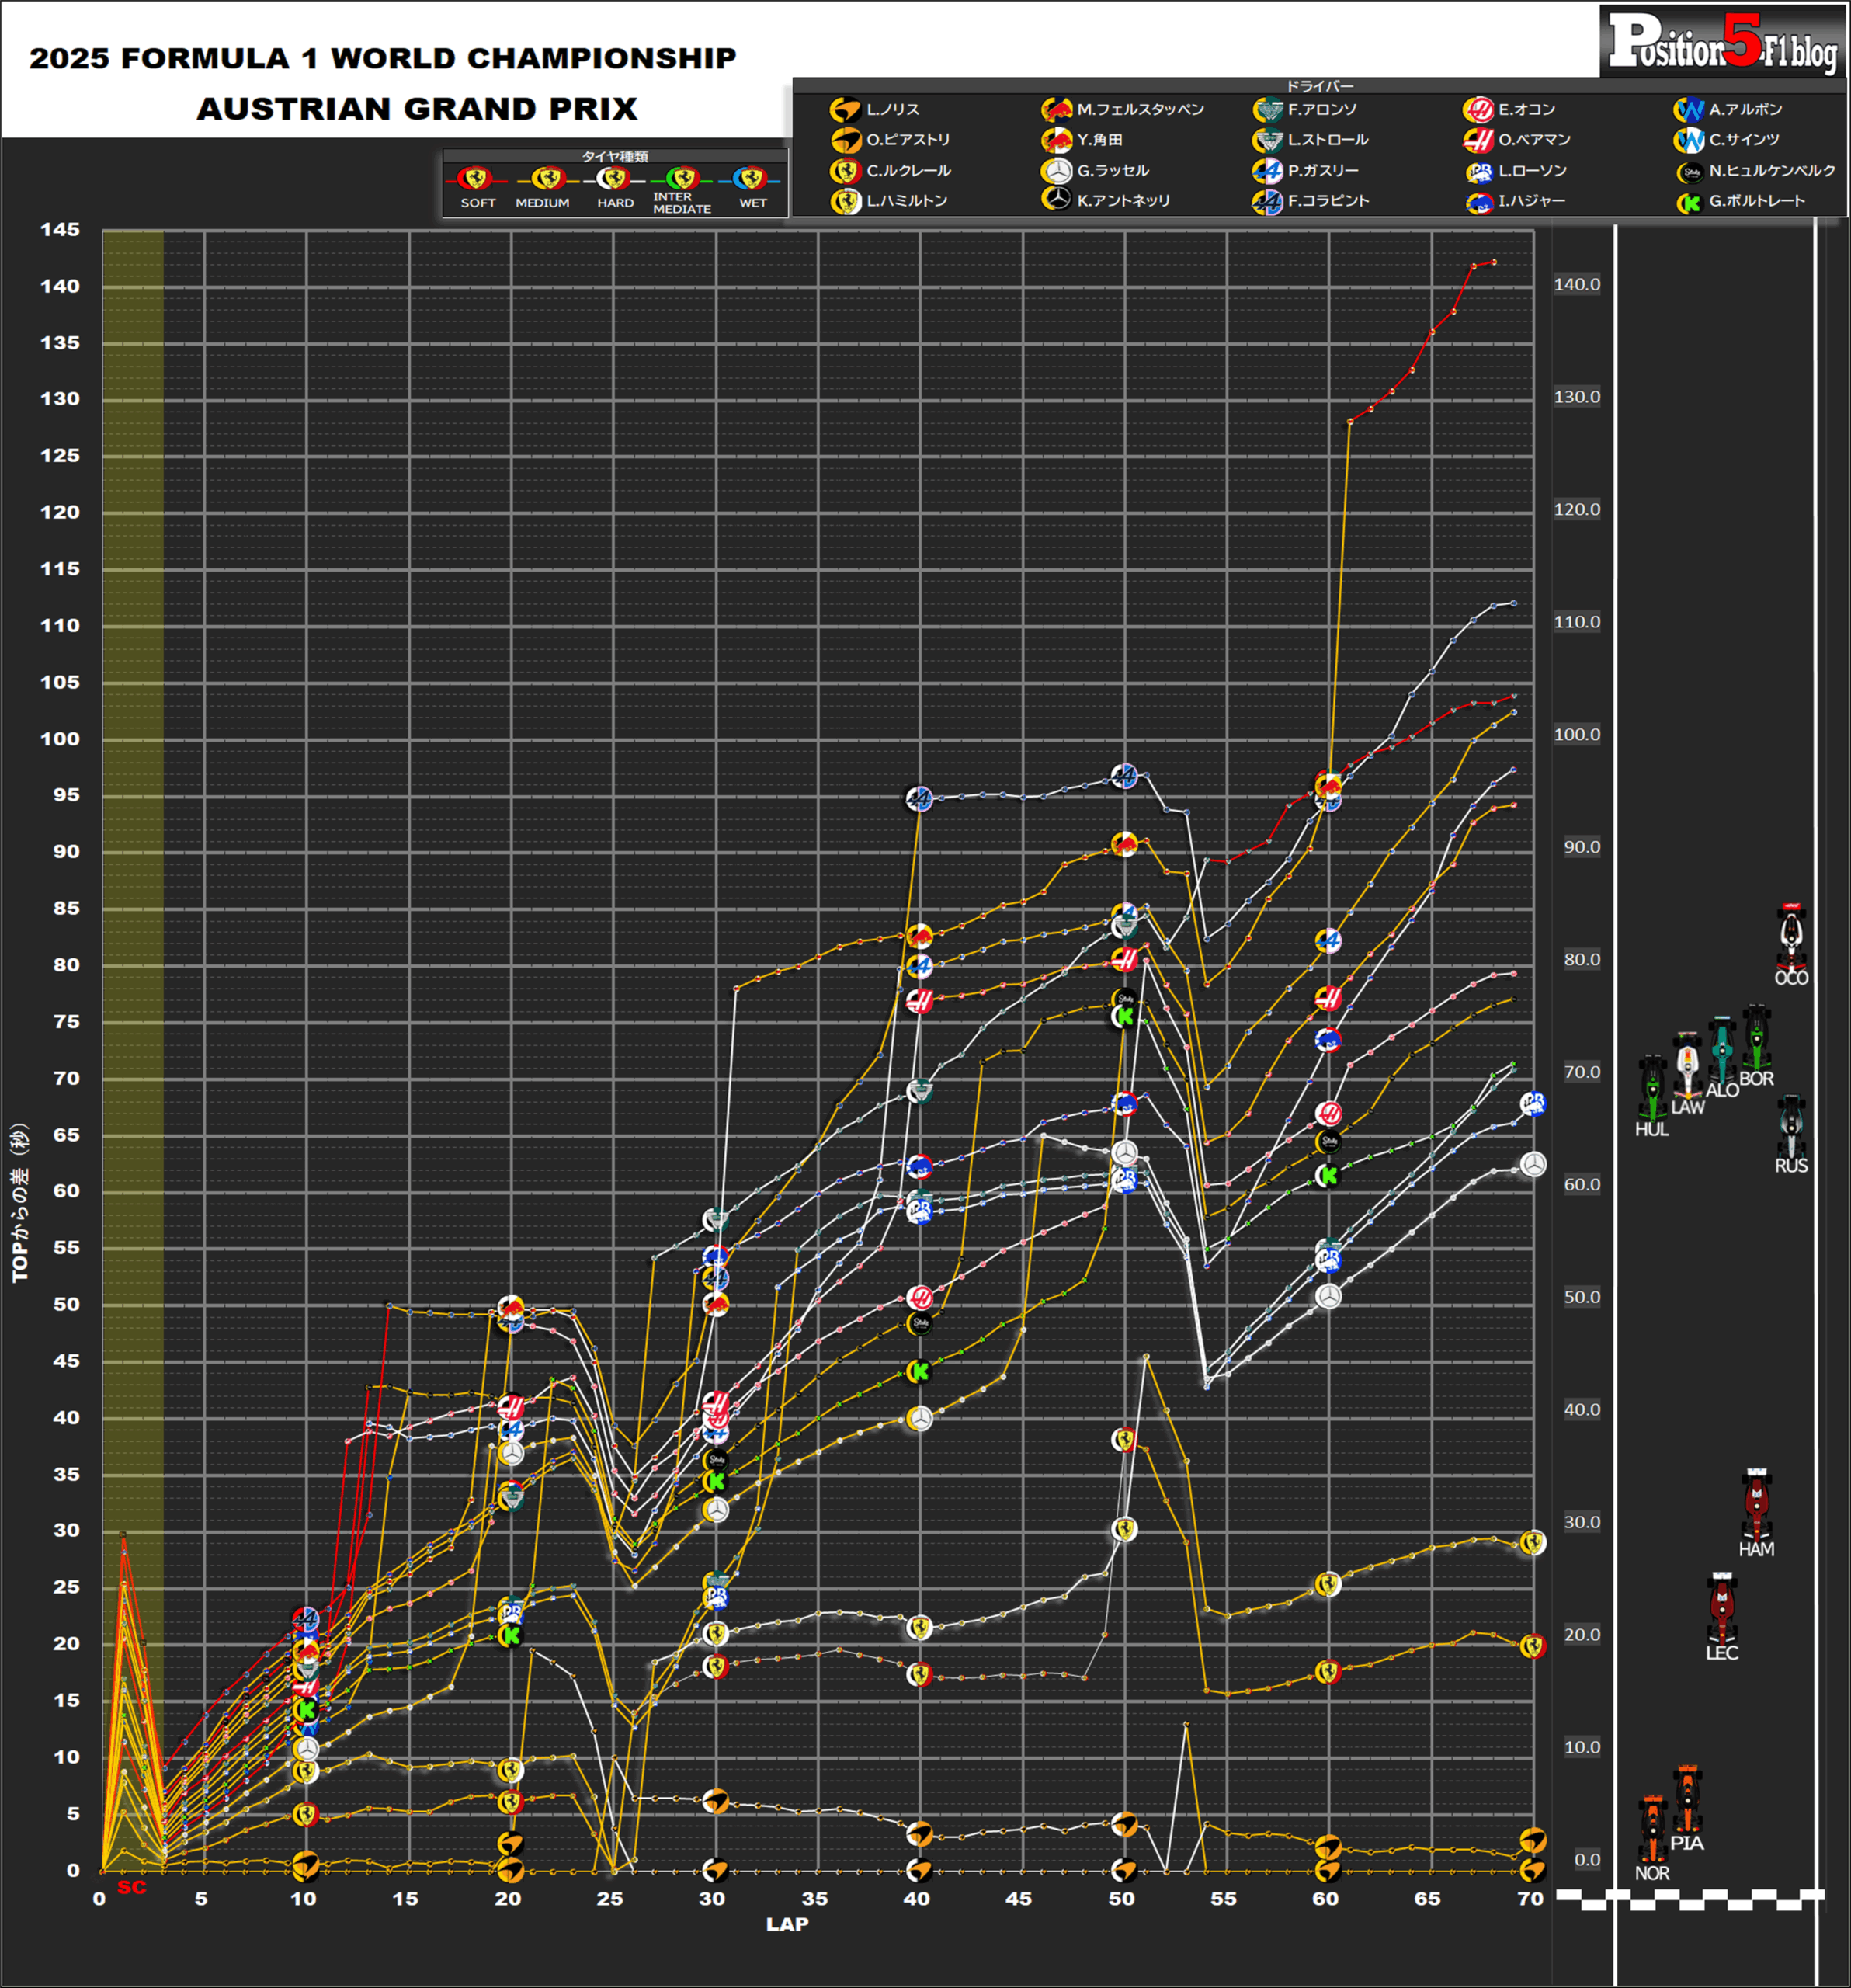This screenshot has height=1988, width=1851.
Task: Select the Ferrari icon beside L.ハミルトン
Action: (x=846, y=201)
